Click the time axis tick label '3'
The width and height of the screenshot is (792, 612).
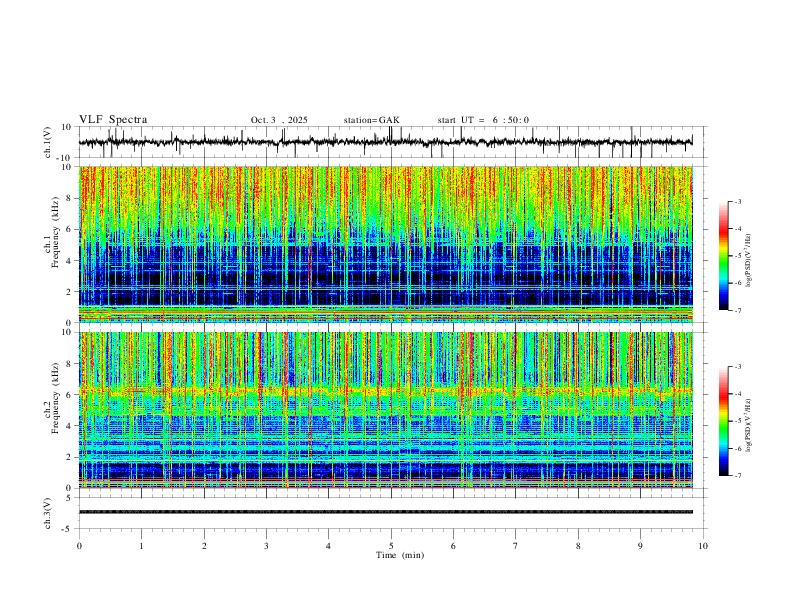[266, 546]
